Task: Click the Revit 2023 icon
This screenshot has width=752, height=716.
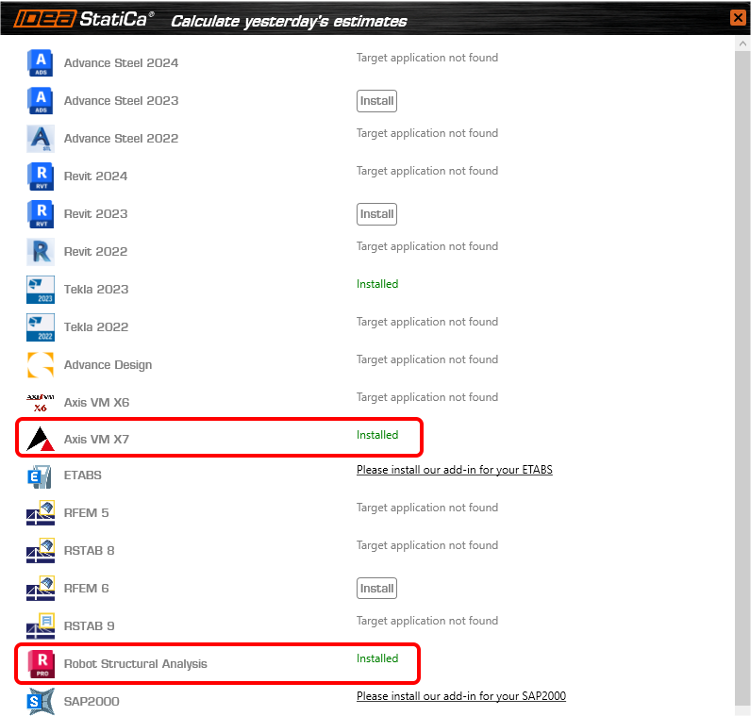Action: [x=40, y=214]
